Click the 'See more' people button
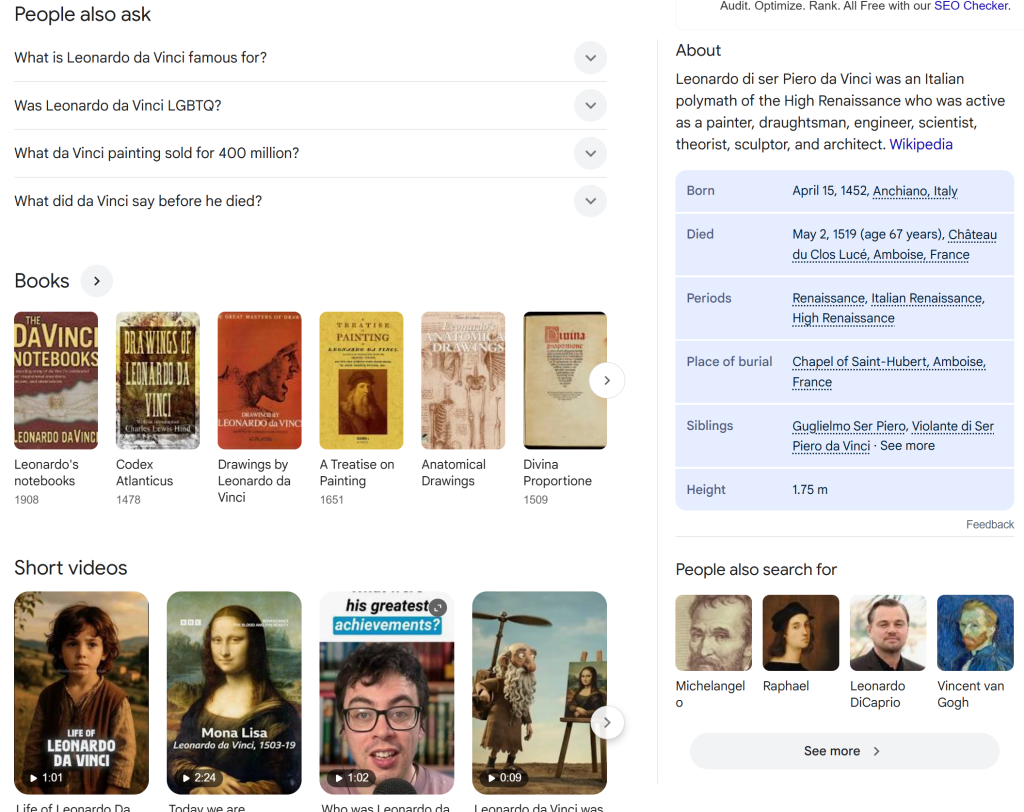The image size is (1024, 812). pos(844,751)
